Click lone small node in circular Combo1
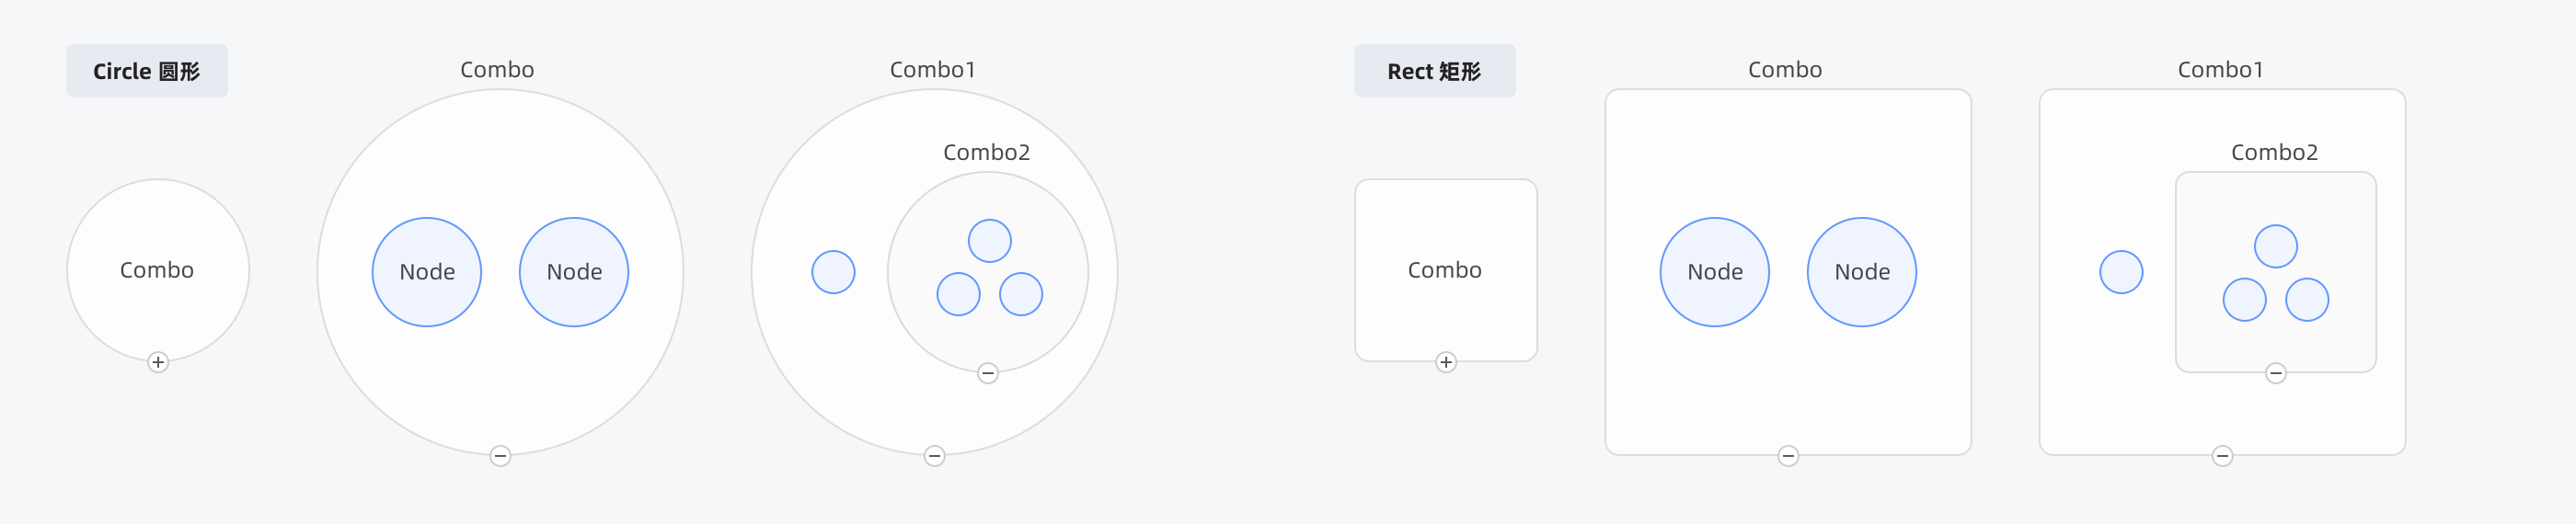The height and width of the screenshot is (524, 2576). tap(833, 272)
